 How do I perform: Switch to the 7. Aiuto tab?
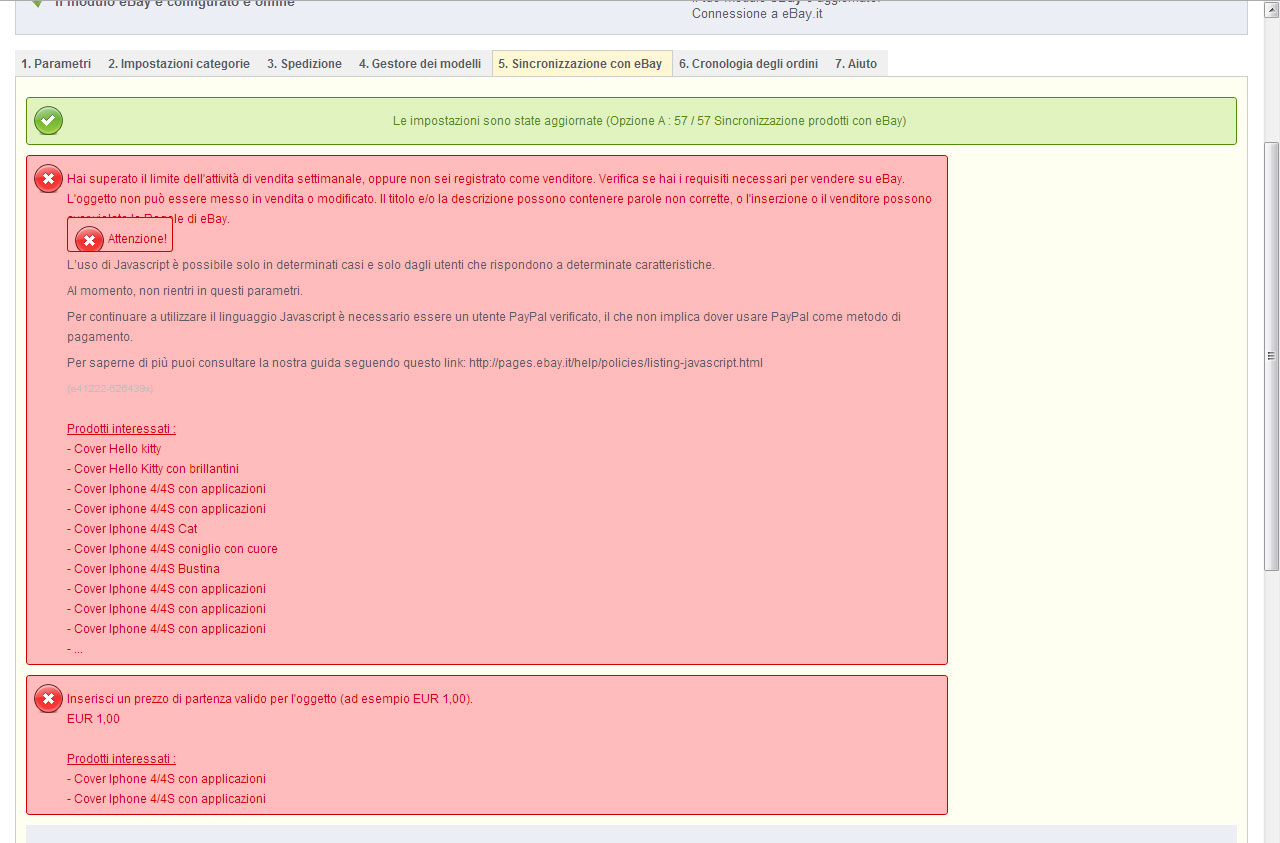856,64
